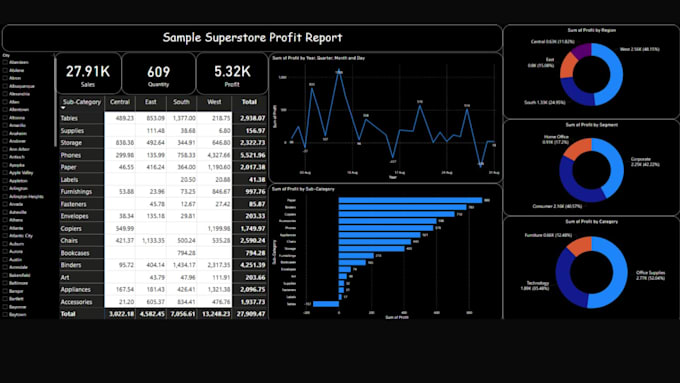Click the Phones West value 4,327.66
Screen dimensions: 680x383
pos(219,155)
